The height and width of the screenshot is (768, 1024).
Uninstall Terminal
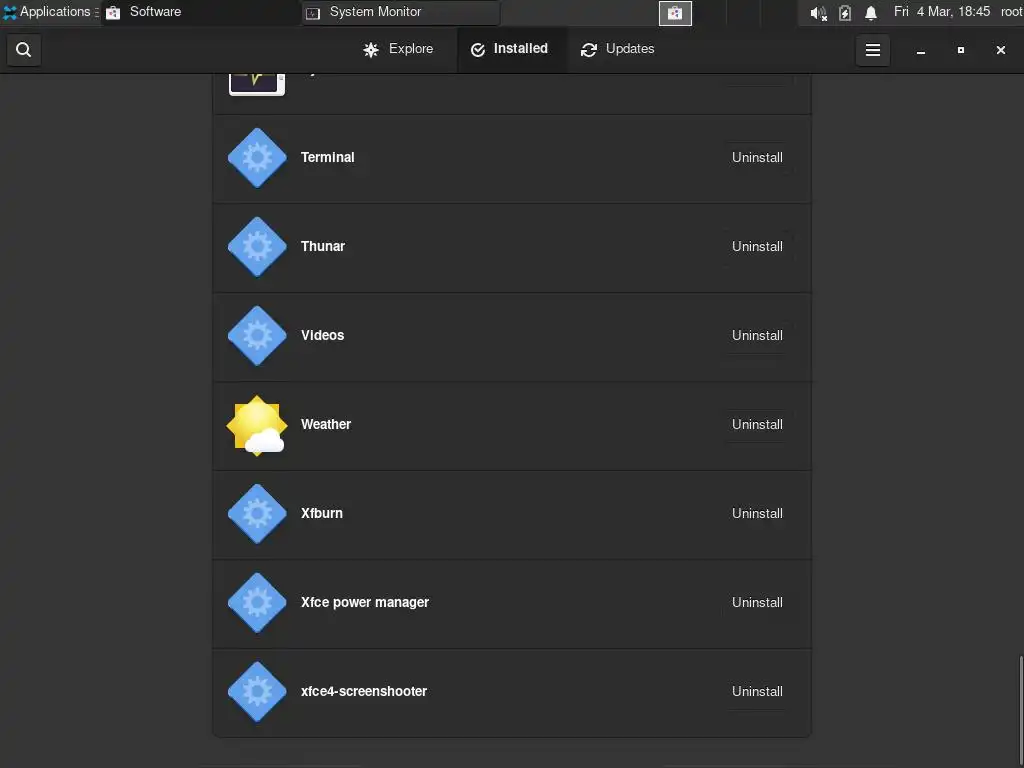(x=757, y=157)
